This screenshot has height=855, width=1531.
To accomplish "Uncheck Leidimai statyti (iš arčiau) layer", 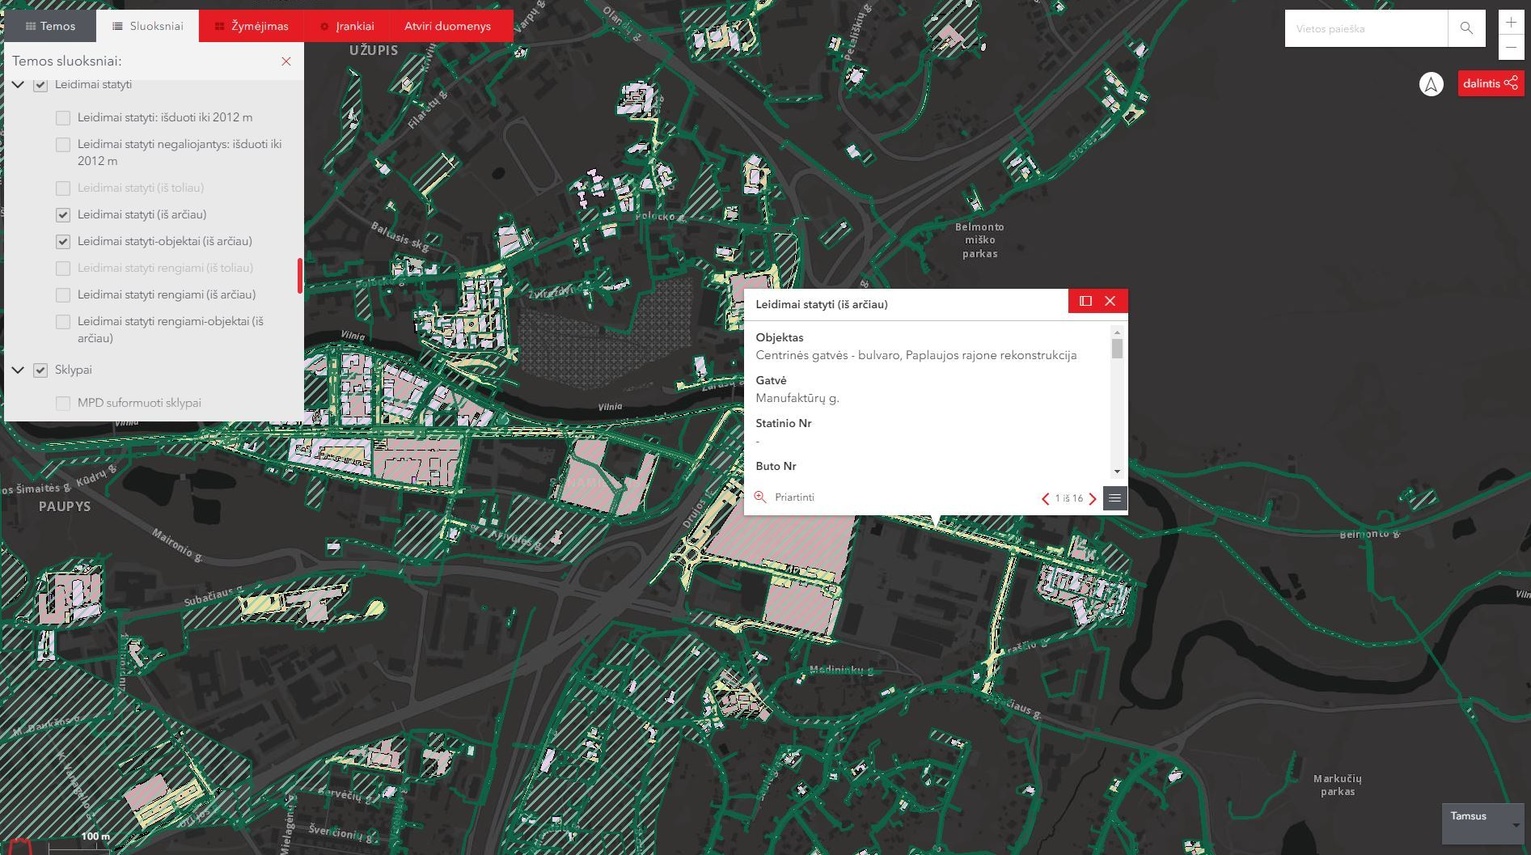I will tap(63, 214).
